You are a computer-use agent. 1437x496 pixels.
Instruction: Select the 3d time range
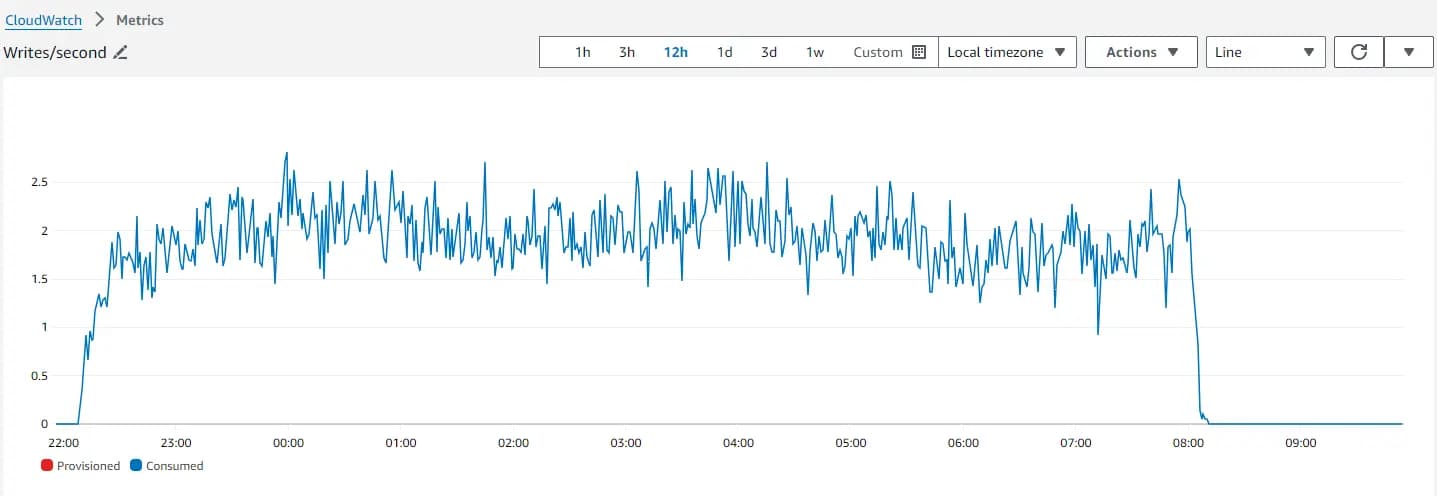[769, 52]
